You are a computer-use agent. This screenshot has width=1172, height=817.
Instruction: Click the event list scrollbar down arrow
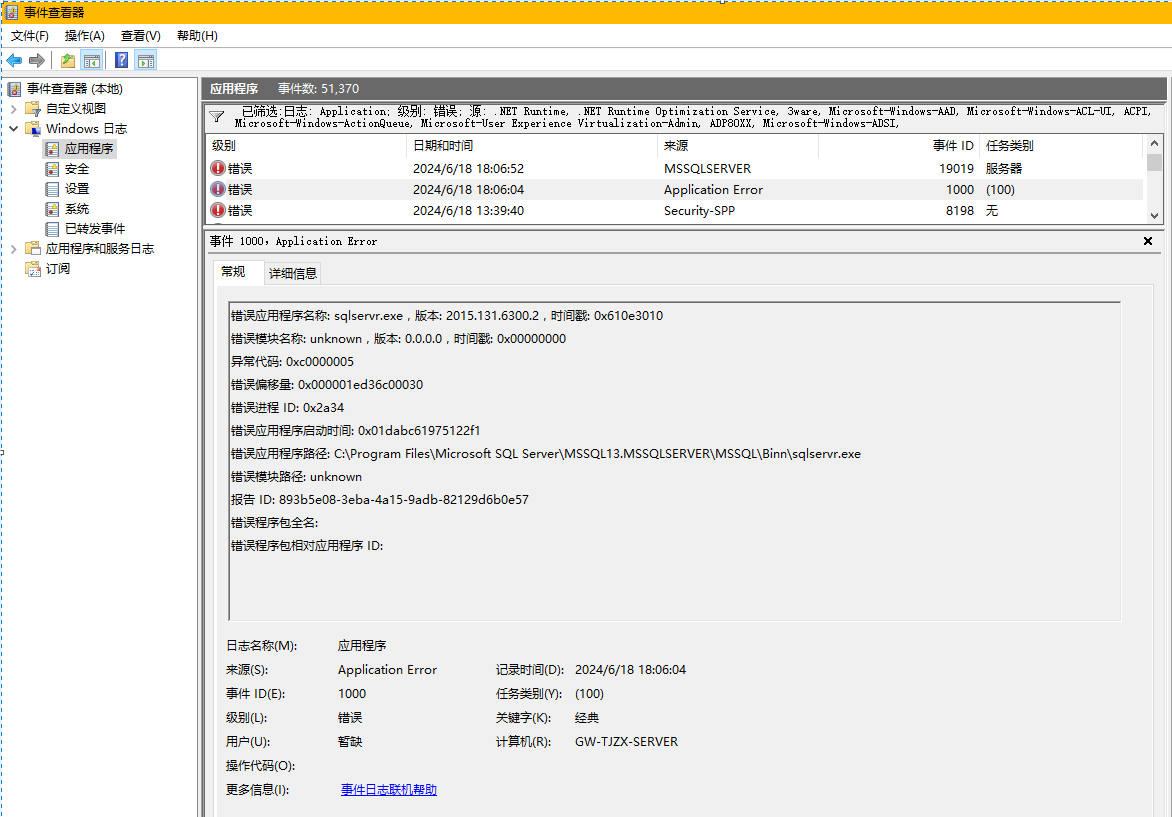pyautogui.click(x=1155, y=215)
